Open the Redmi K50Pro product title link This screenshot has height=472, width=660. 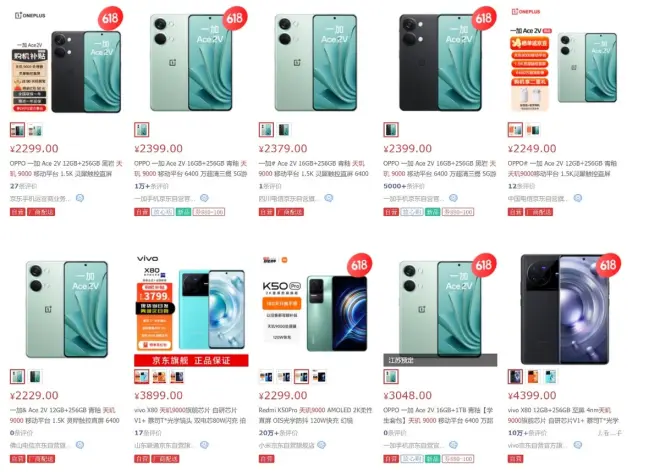pos(315,415)
